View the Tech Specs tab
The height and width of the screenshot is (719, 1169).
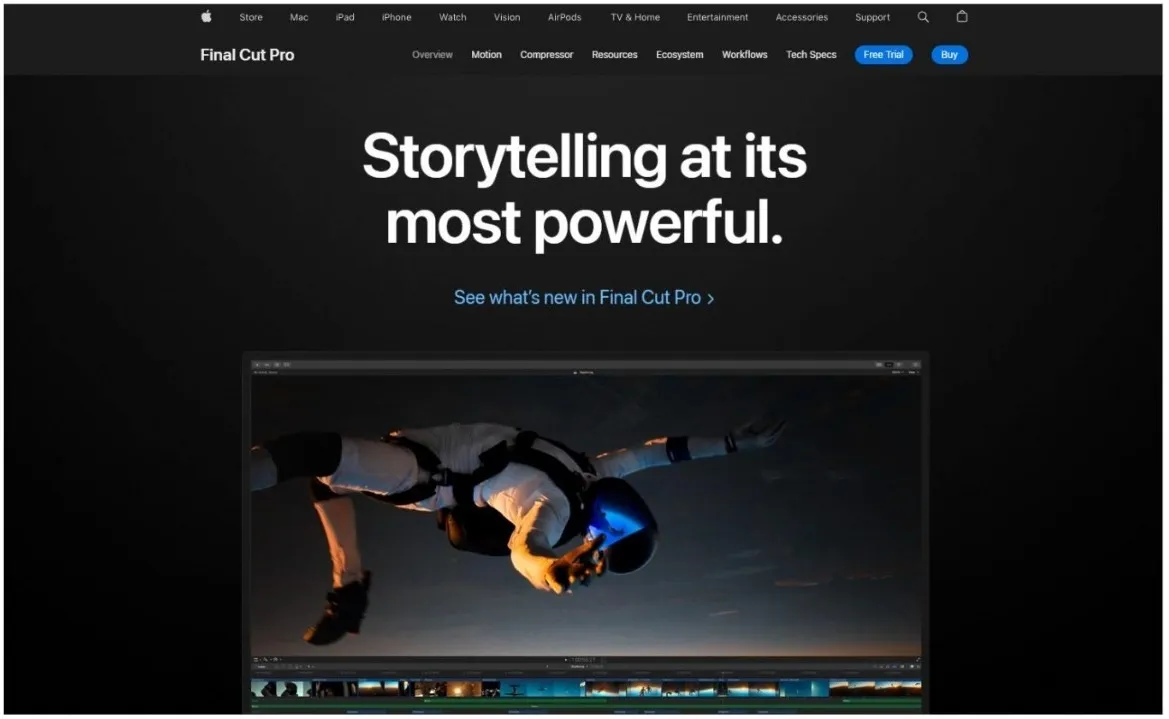coord(810,55)
